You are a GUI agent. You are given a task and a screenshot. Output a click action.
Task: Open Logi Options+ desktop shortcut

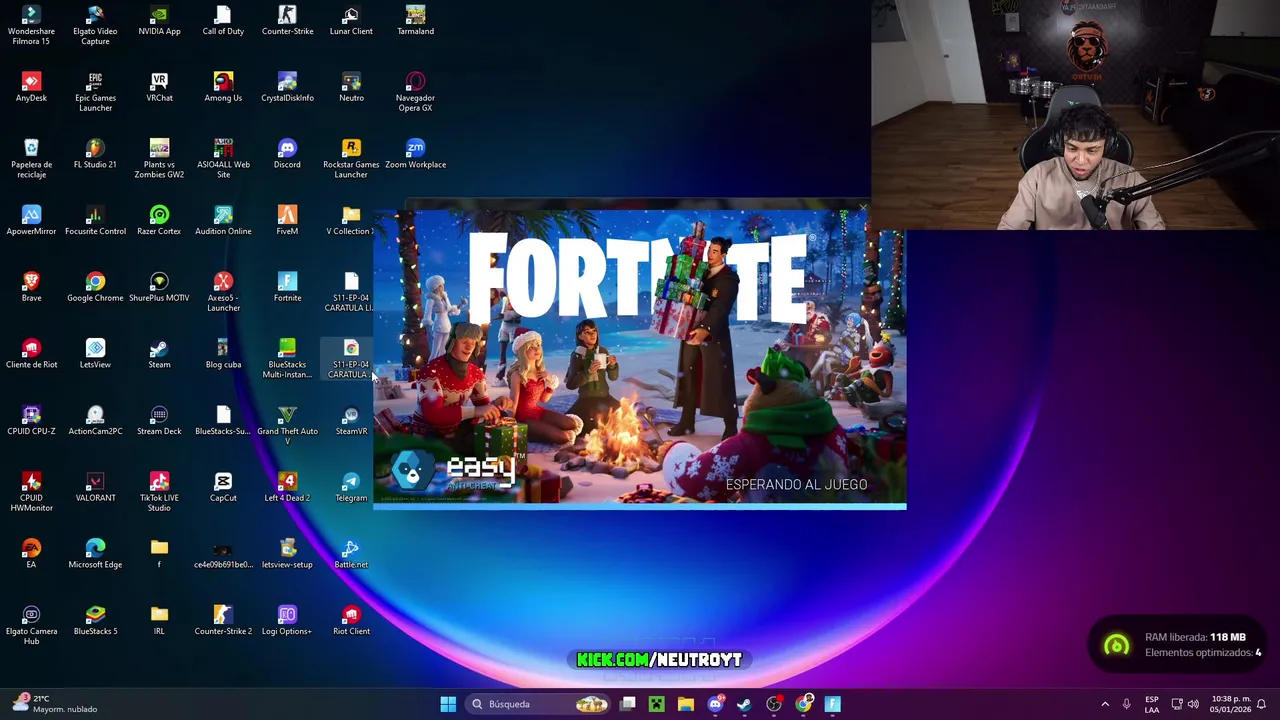287,621
